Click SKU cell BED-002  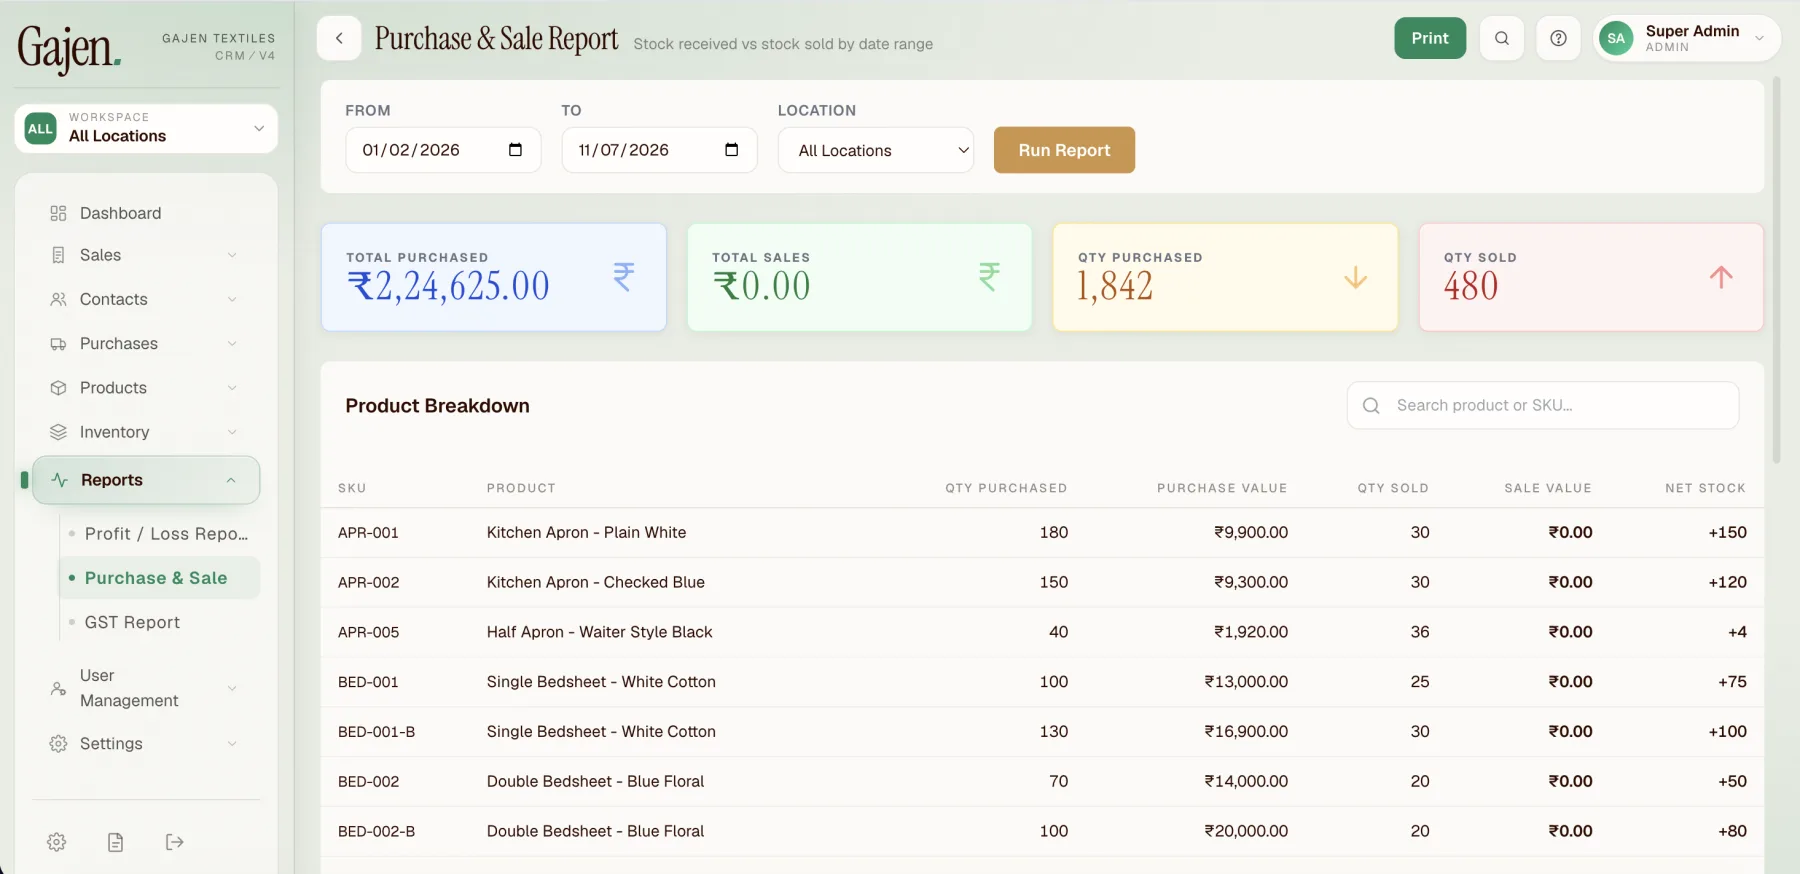pos(368,782)
